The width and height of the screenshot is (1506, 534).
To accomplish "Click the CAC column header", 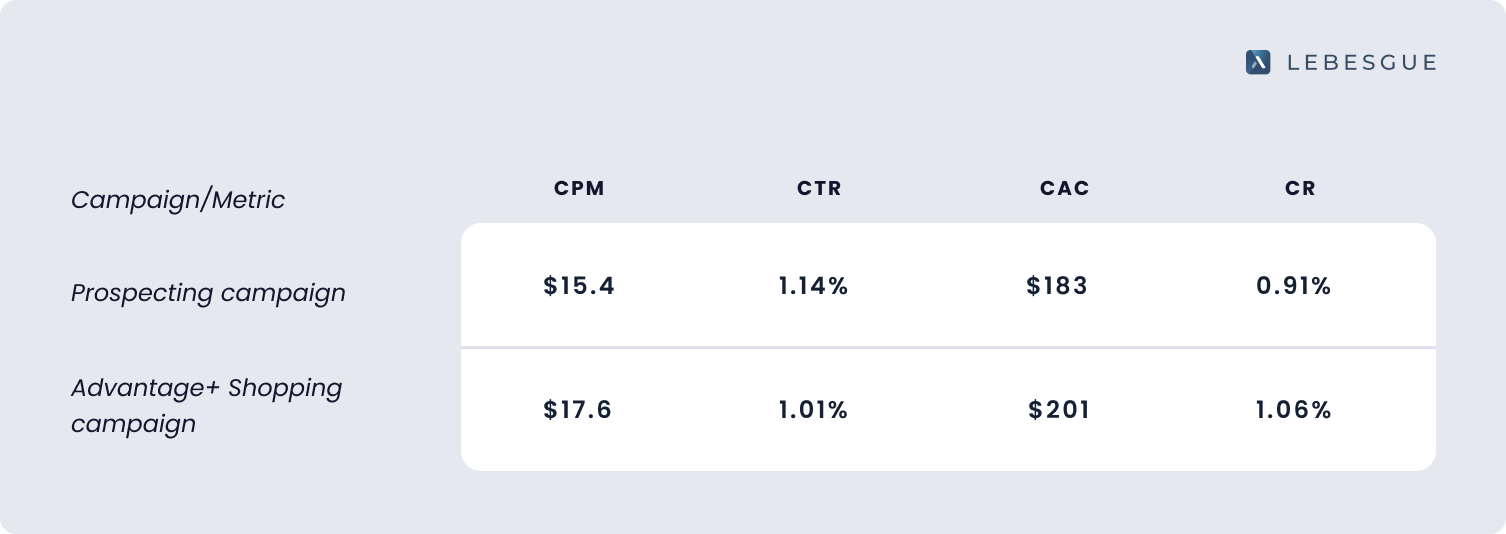I will (x=1064, y=188).
